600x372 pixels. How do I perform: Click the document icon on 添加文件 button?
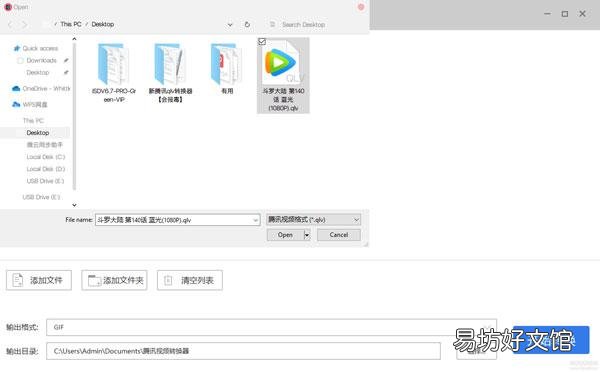(18, 280)
